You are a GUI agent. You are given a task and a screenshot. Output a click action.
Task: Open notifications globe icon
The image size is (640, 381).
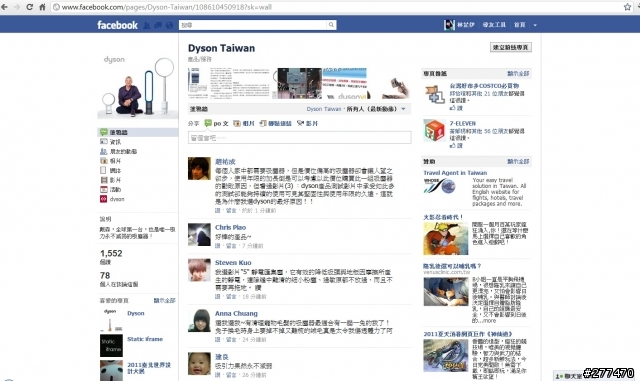pyautogui.click(x=169, y=25)
